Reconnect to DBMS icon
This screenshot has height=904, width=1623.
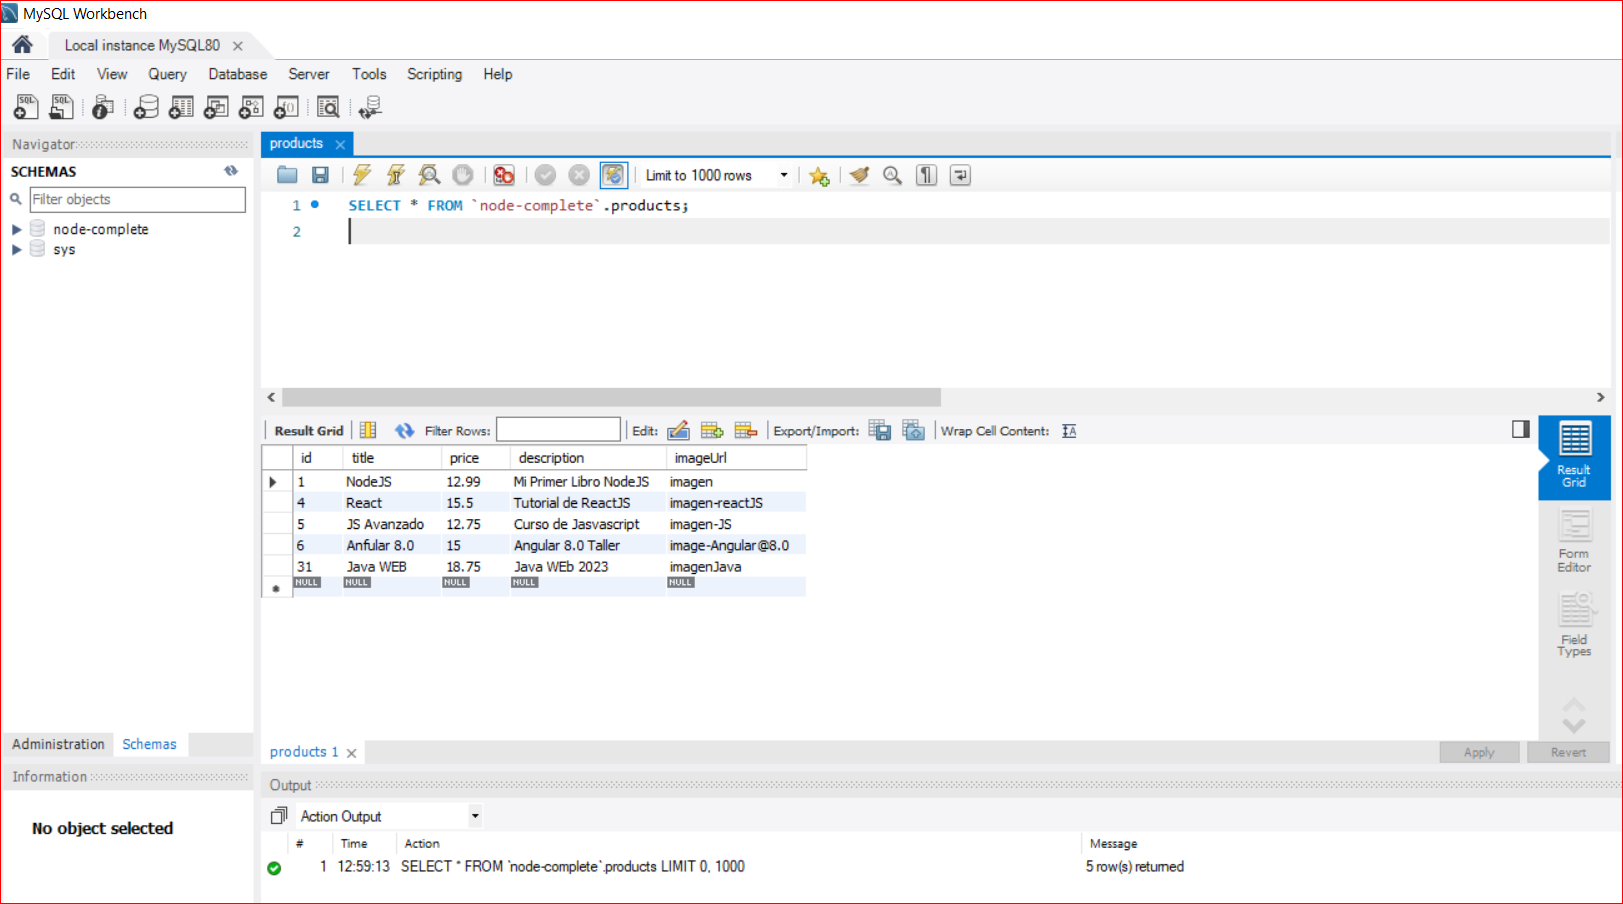(x=371, y=107)
